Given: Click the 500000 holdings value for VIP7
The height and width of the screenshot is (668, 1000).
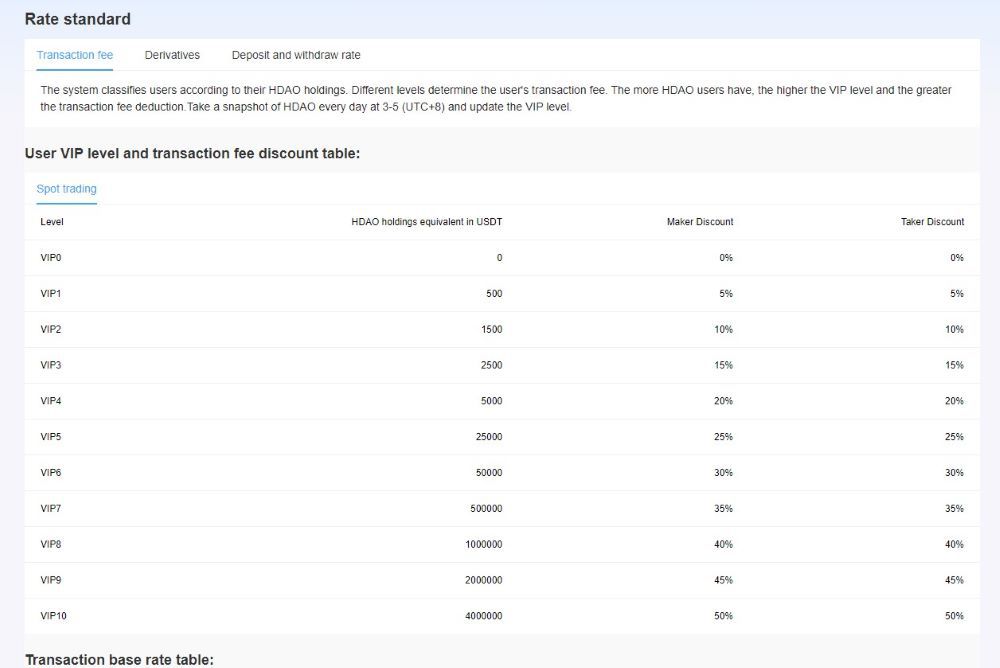Looking at the screenshot, I should pos(487,508).
